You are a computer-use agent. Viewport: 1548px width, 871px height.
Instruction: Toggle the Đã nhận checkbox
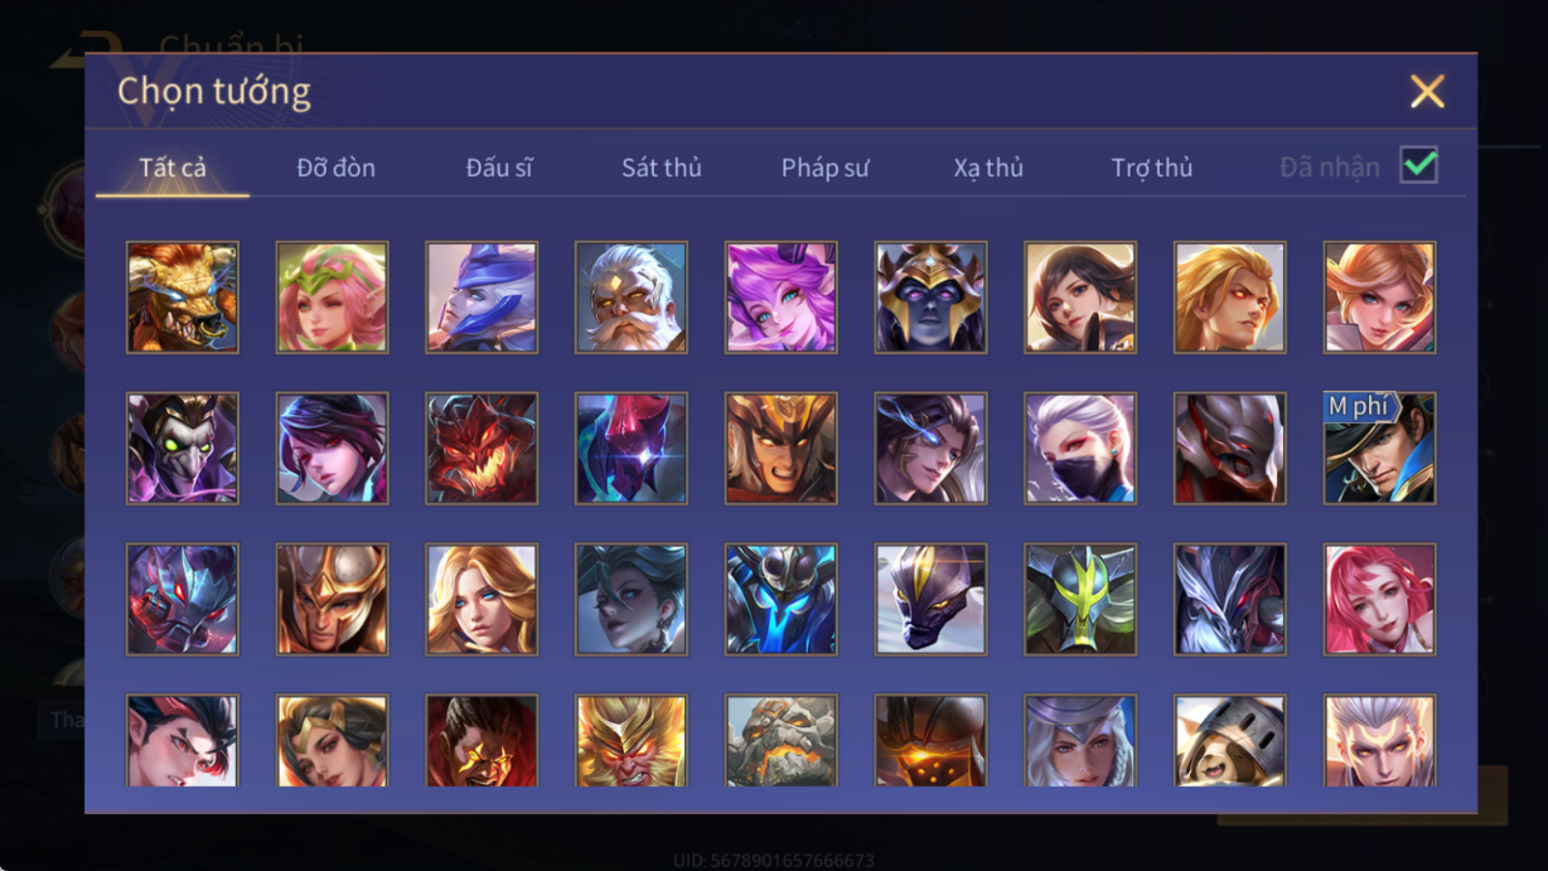(1419, 165)
